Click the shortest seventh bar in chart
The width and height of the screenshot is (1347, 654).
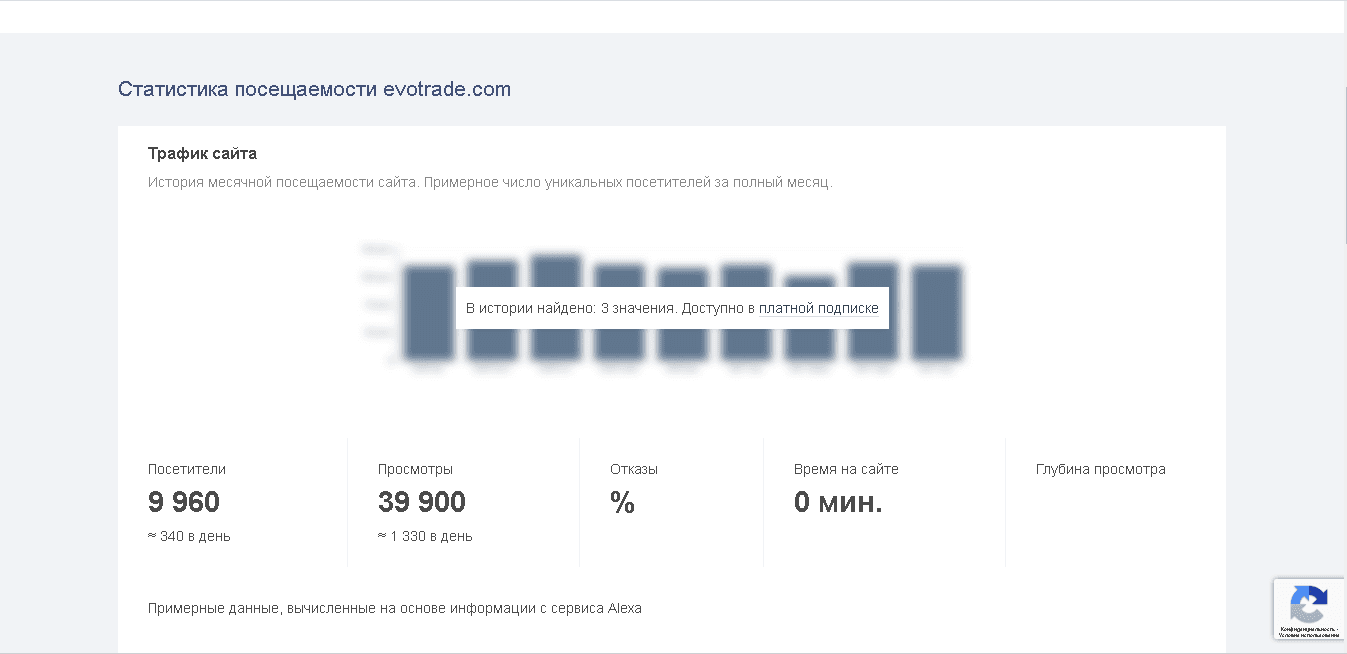pos(809,340)
